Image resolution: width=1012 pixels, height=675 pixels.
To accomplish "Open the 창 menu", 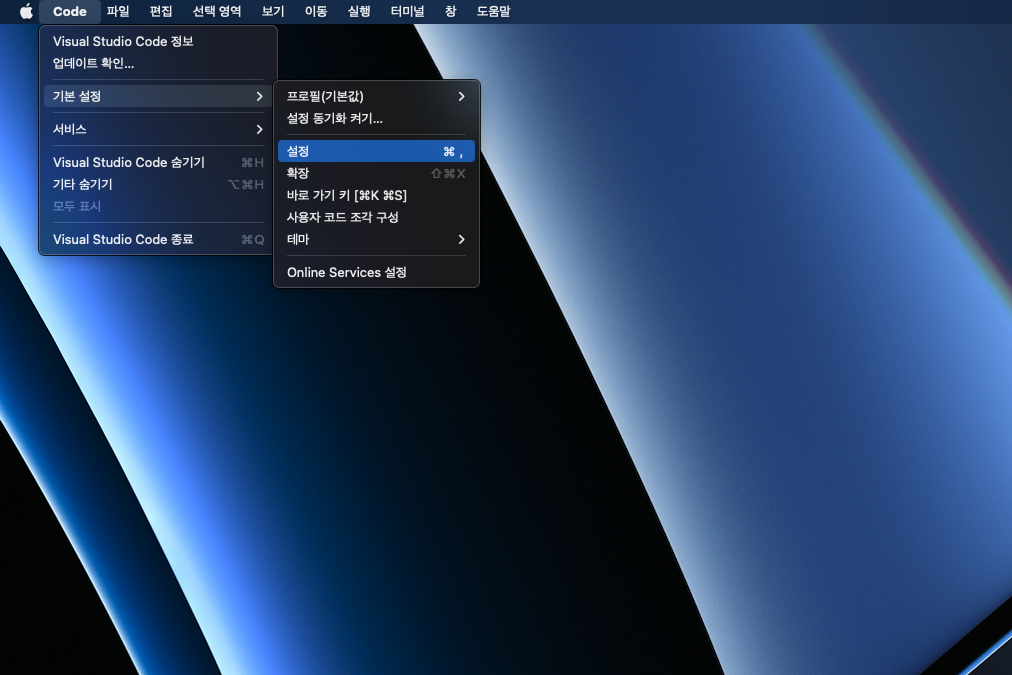I will coord(450,12).
